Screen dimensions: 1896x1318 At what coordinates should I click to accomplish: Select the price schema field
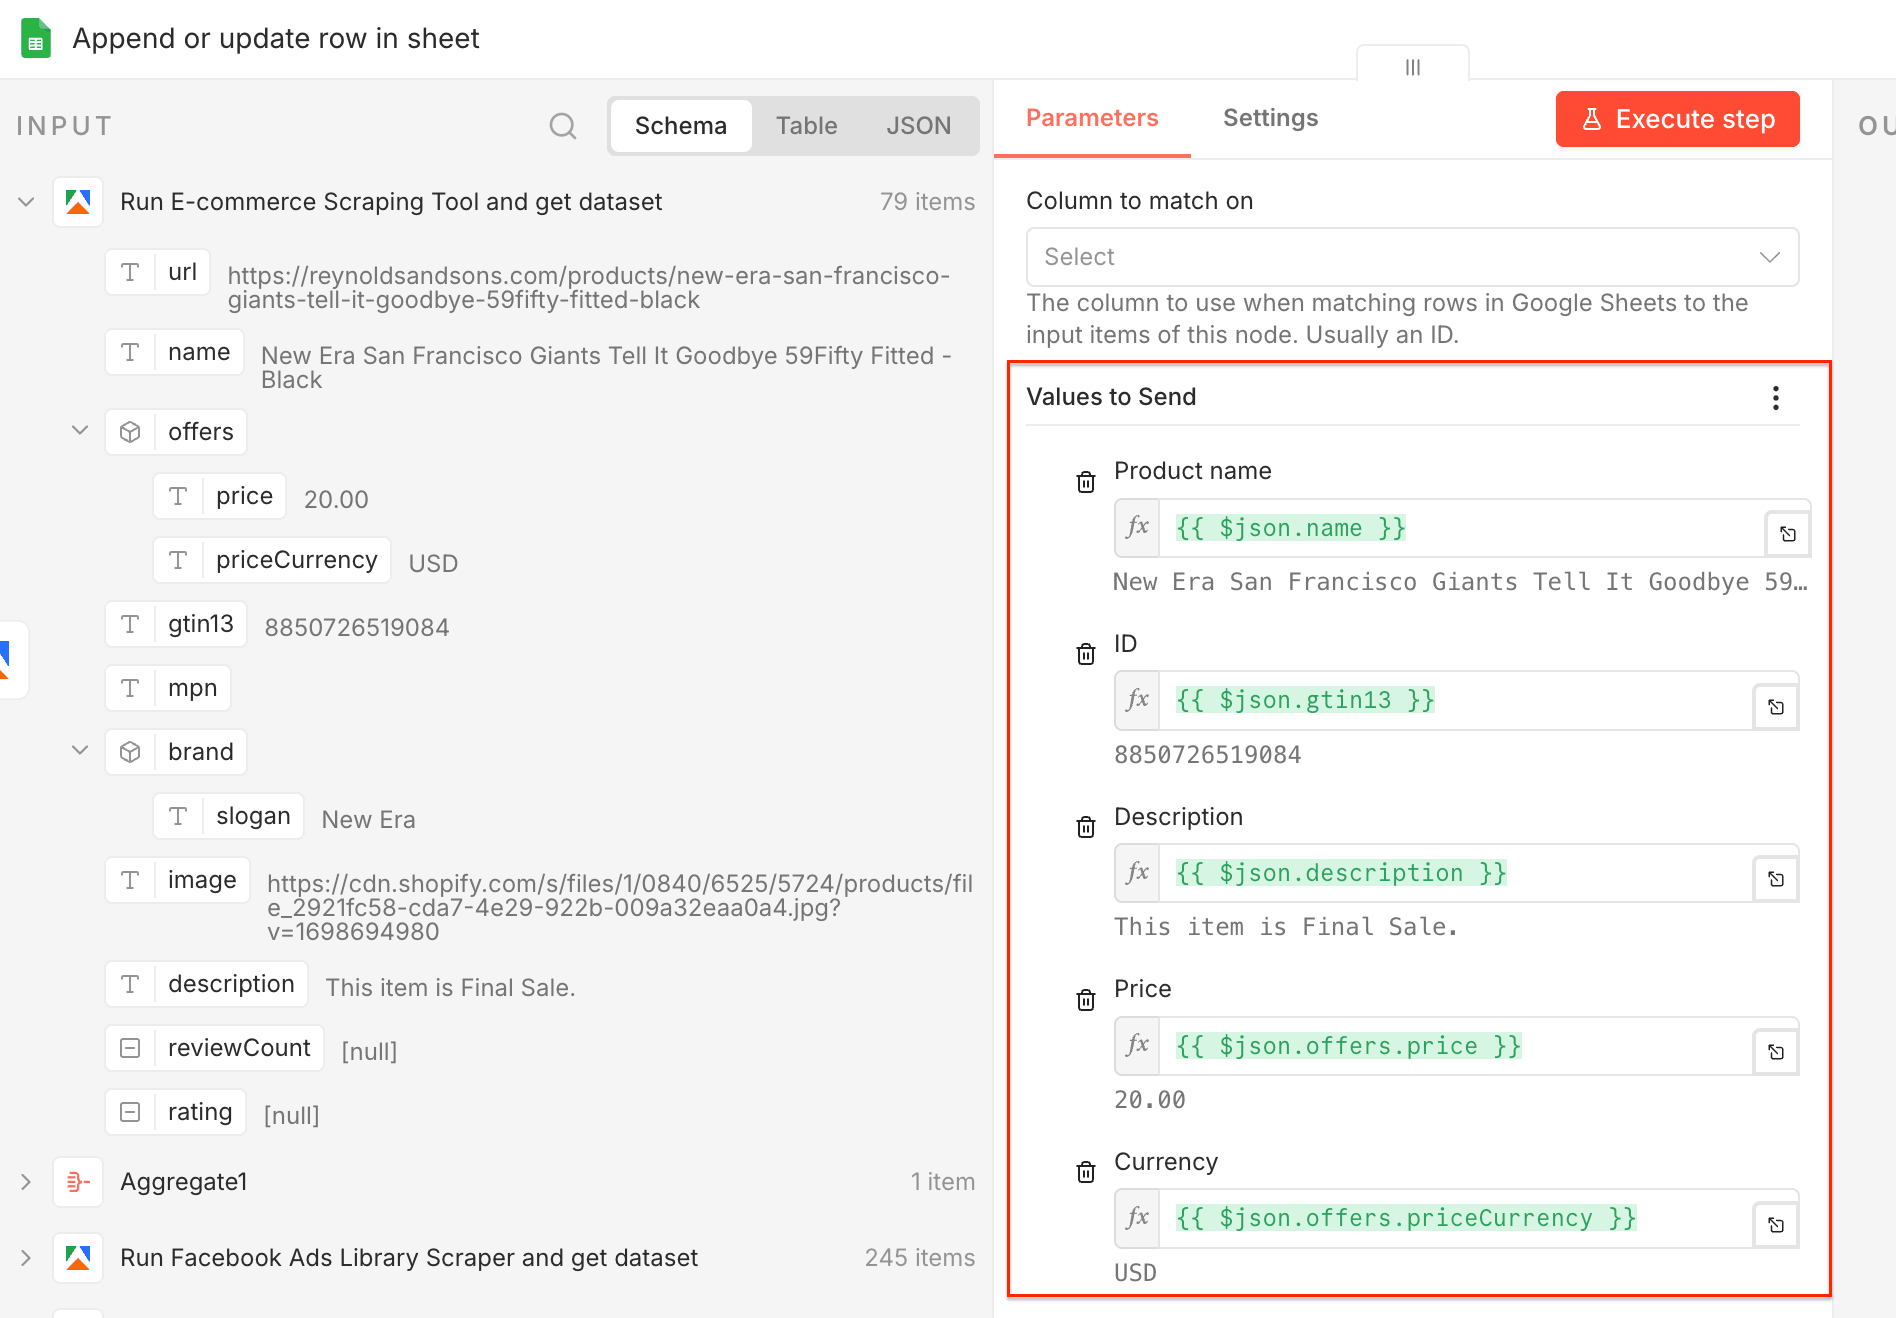(x=220, y=496)
